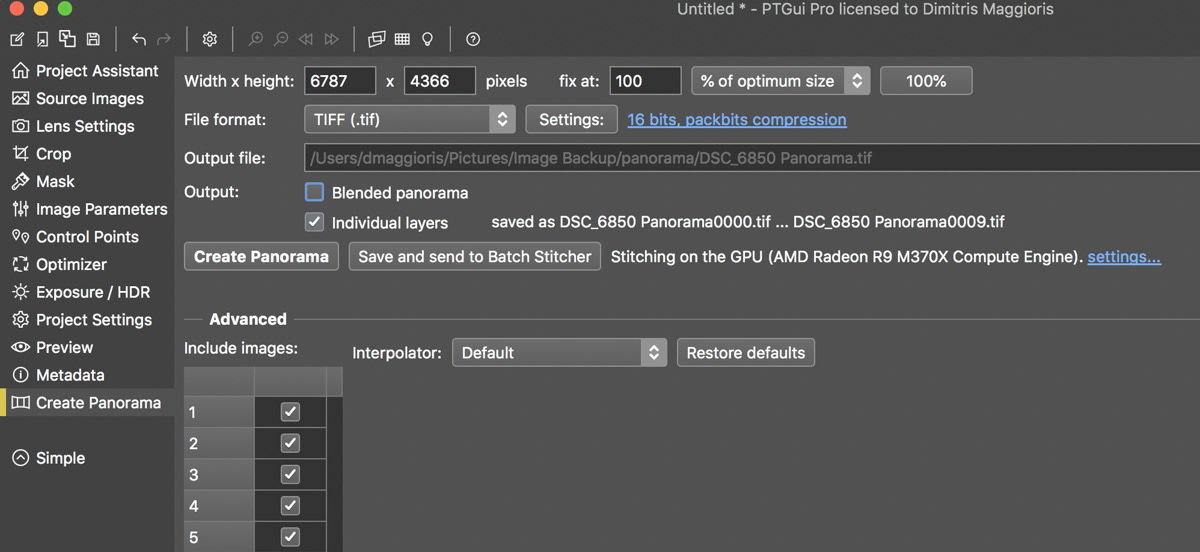The height and width of the screenshot is (552, 1200).
Task: Expand the % of optimum size dropdown
Action: 781,81
